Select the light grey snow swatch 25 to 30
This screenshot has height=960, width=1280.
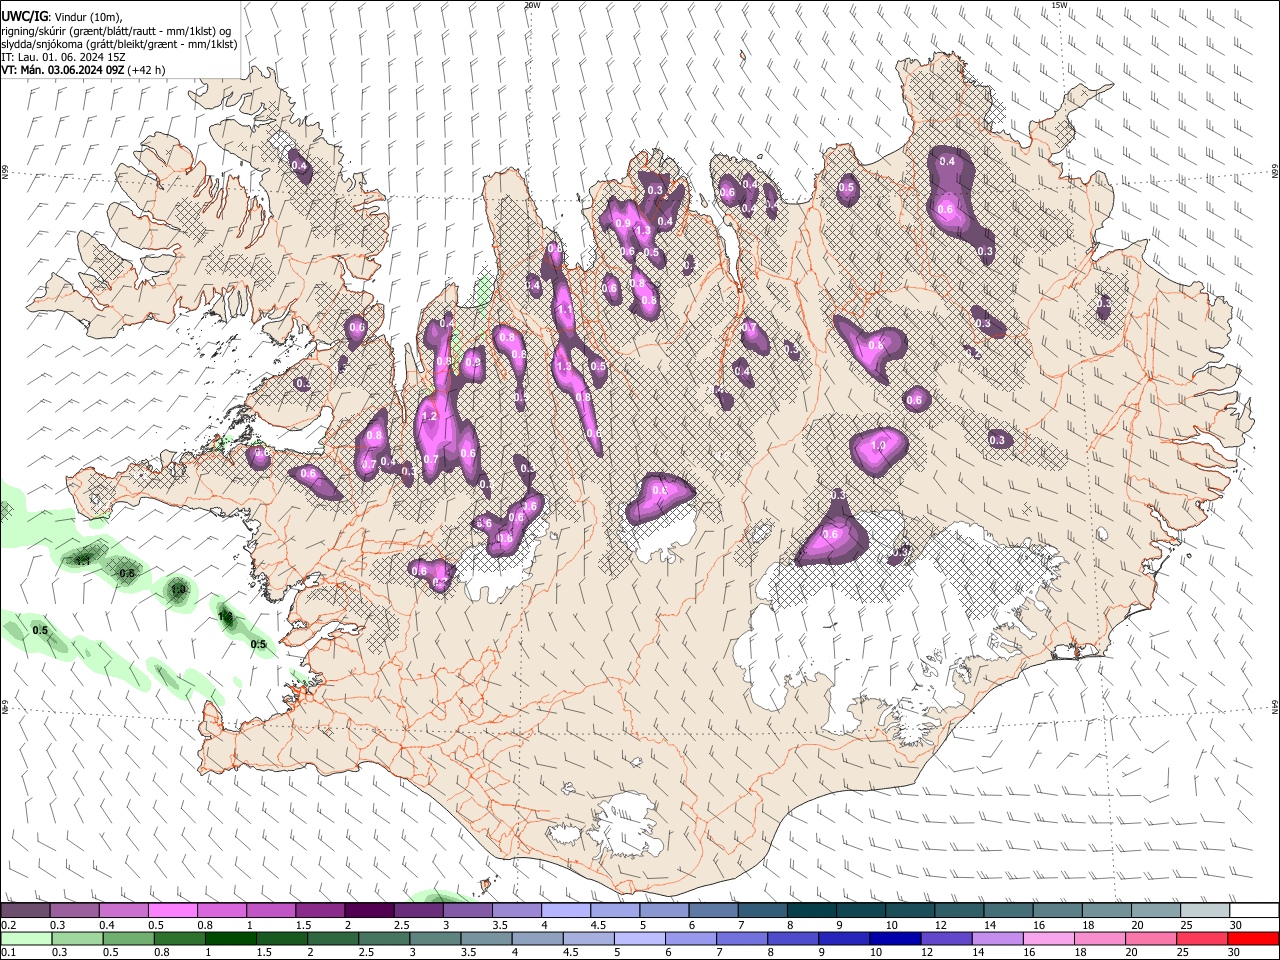[1204, 911]
